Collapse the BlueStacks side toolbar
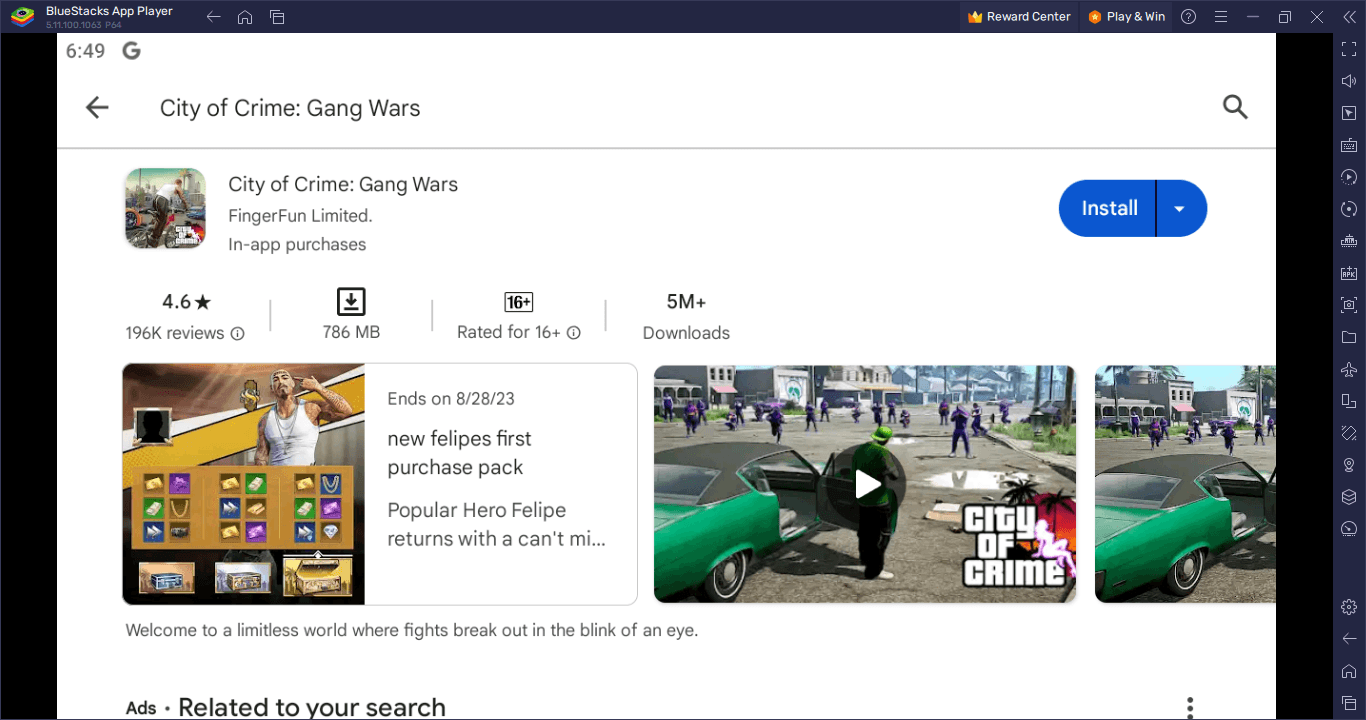 click(x=1348, y=17)
